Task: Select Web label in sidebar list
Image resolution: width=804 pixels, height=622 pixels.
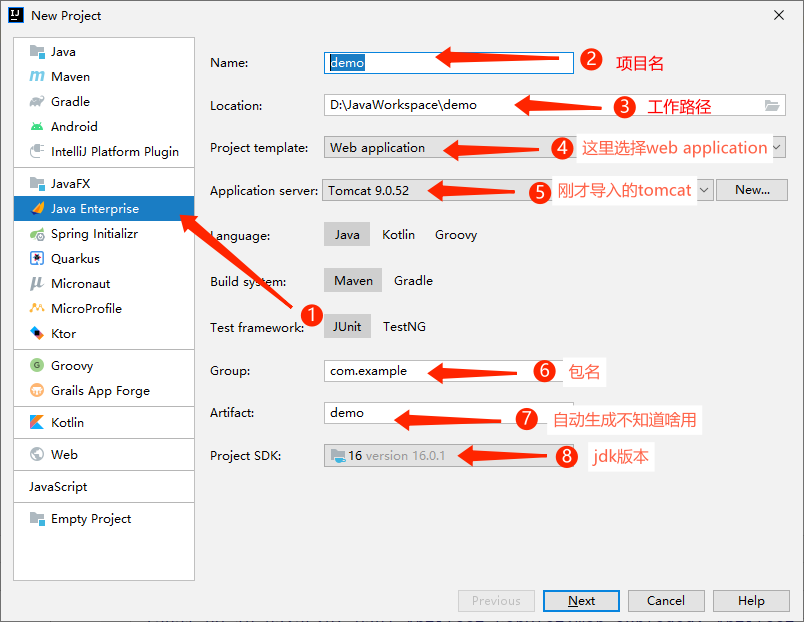Action: tap(64, 454)
